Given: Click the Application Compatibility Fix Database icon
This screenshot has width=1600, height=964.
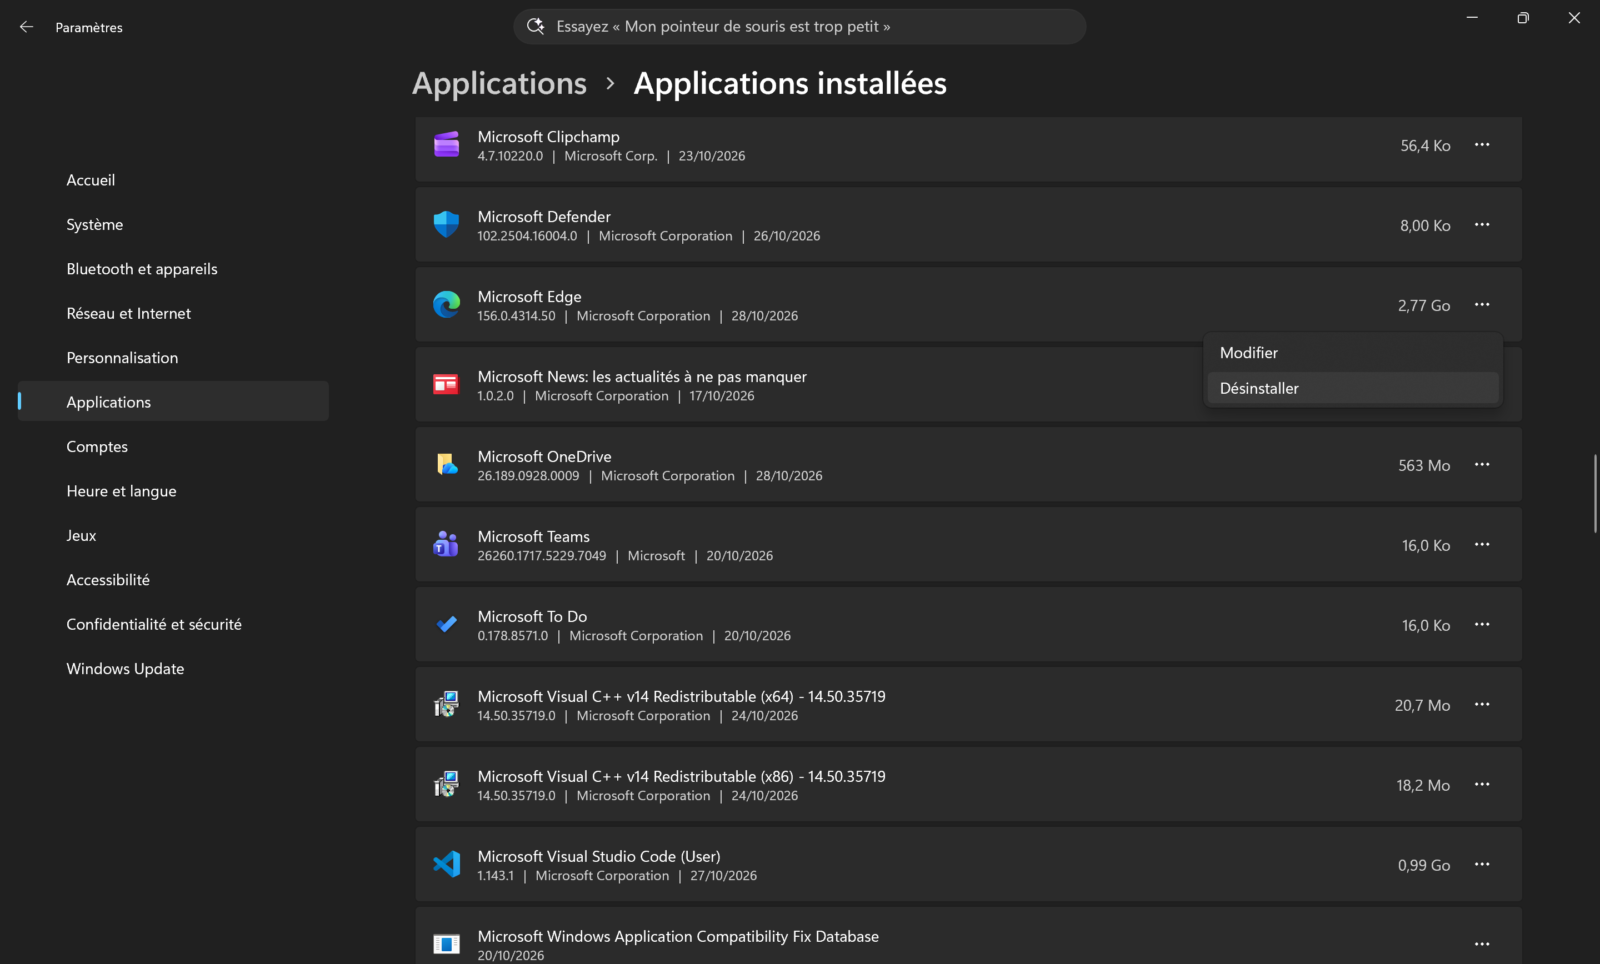Looking at the screenshot, I should pos(446,944).
